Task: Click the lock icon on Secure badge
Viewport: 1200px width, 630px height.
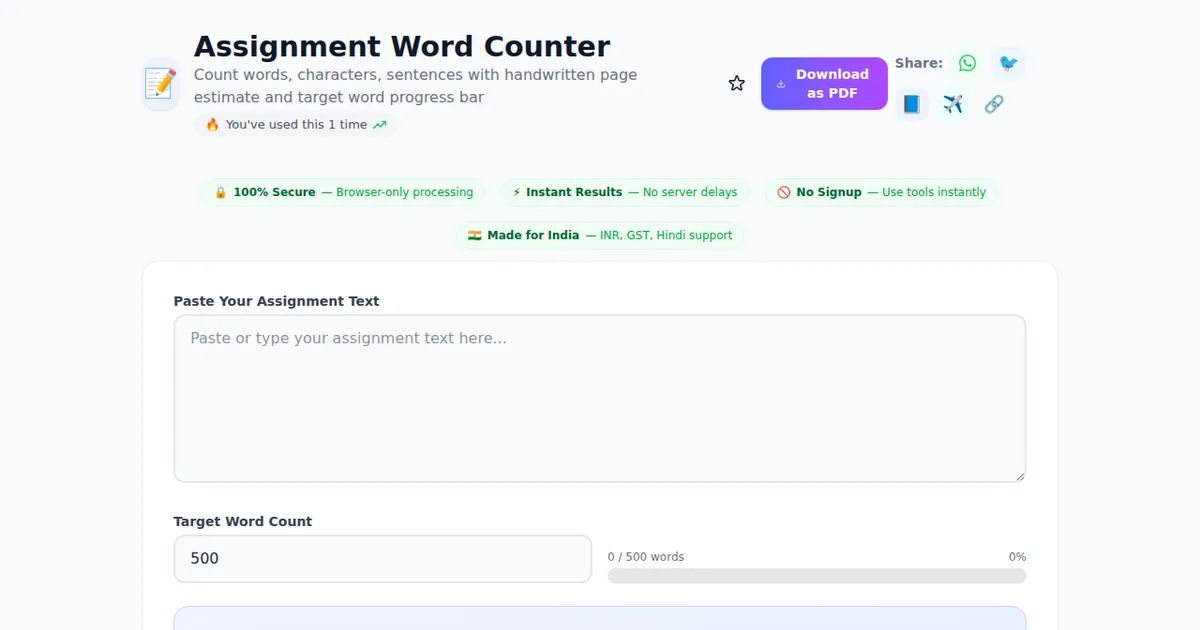Action: click(221, 192)
